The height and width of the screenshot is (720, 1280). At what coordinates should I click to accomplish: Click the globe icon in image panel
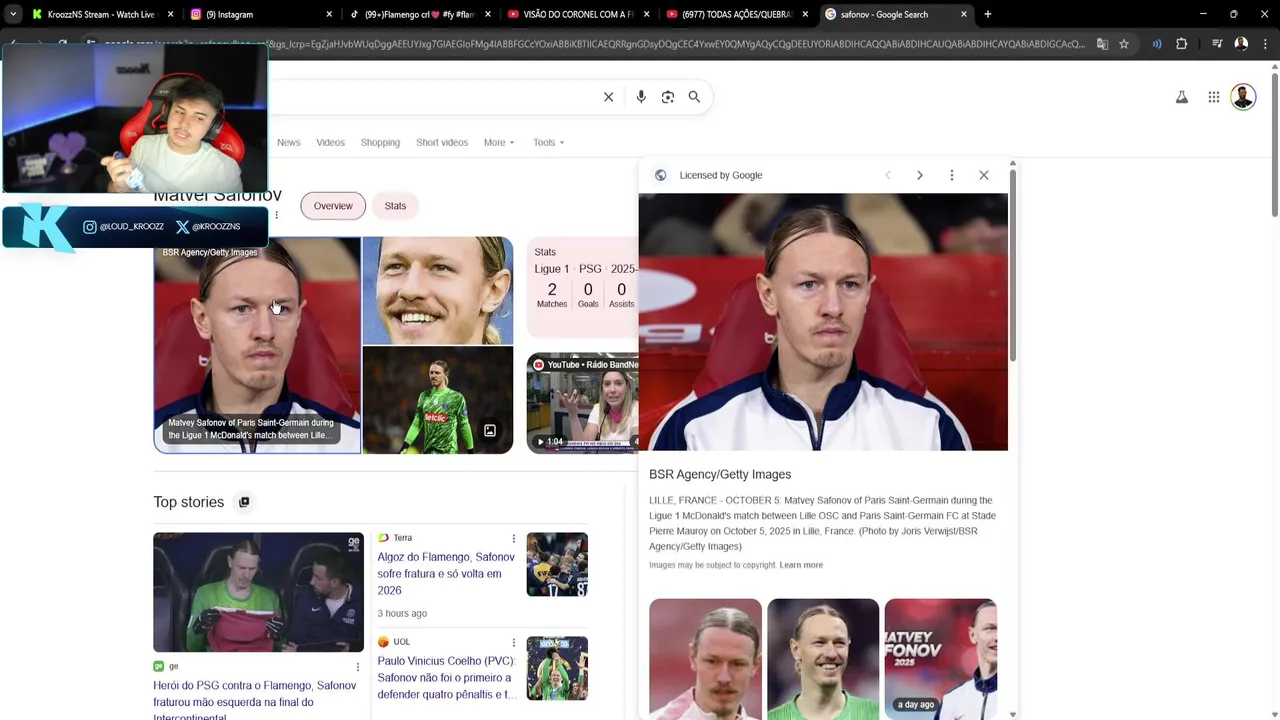(660, 175)
